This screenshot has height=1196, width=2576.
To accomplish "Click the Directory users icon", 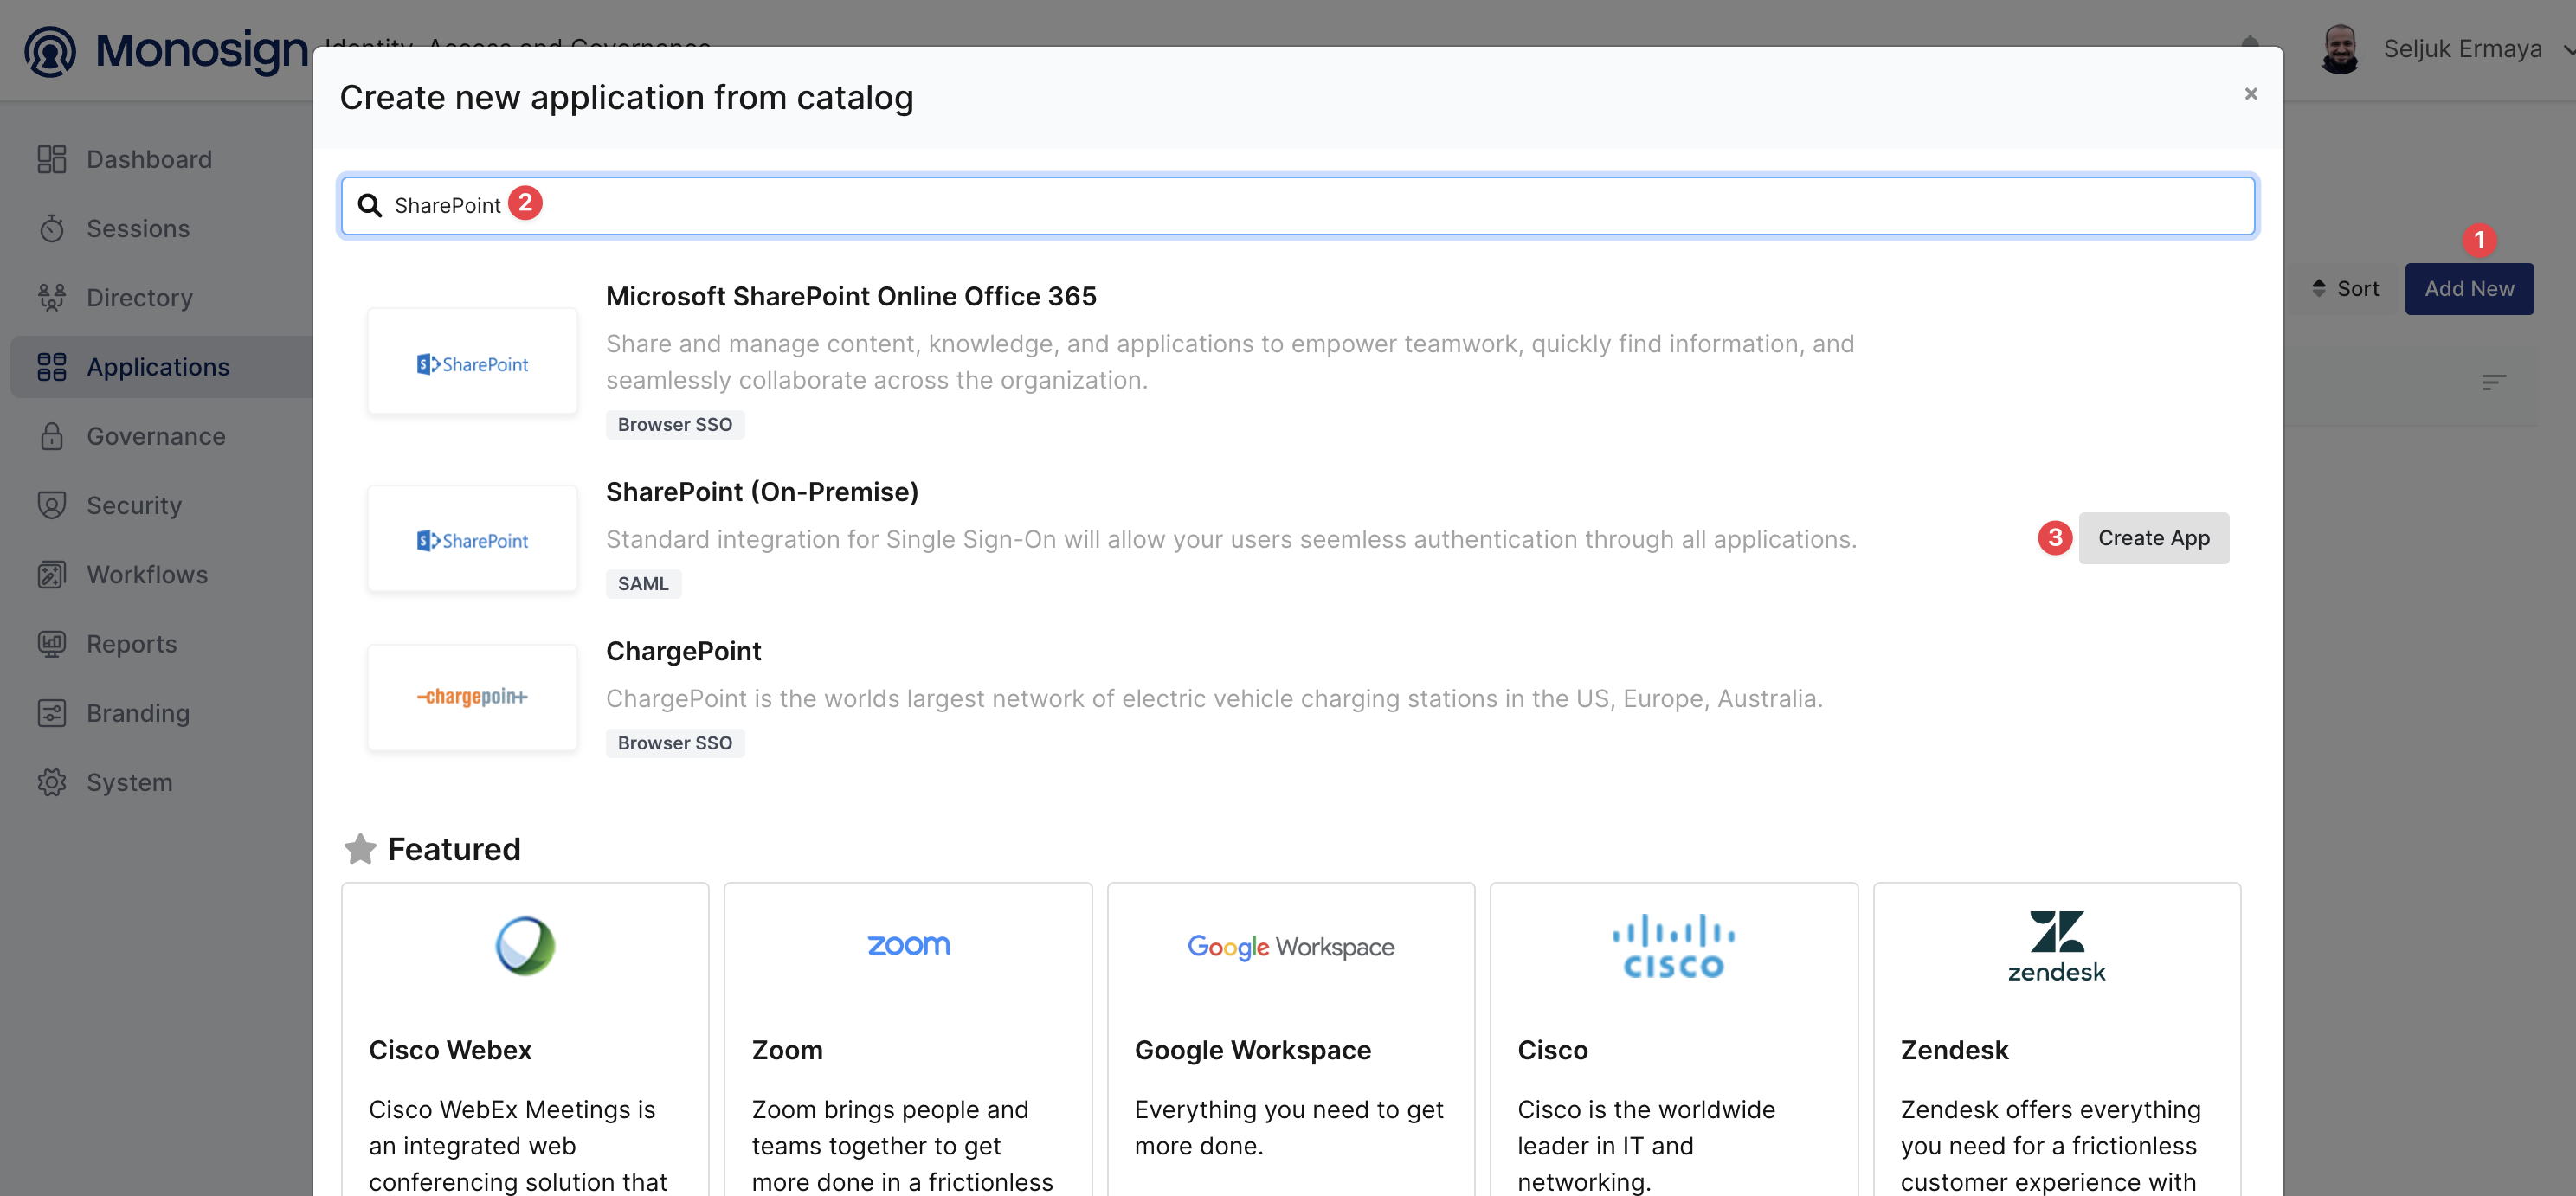I will pos(51,297).
